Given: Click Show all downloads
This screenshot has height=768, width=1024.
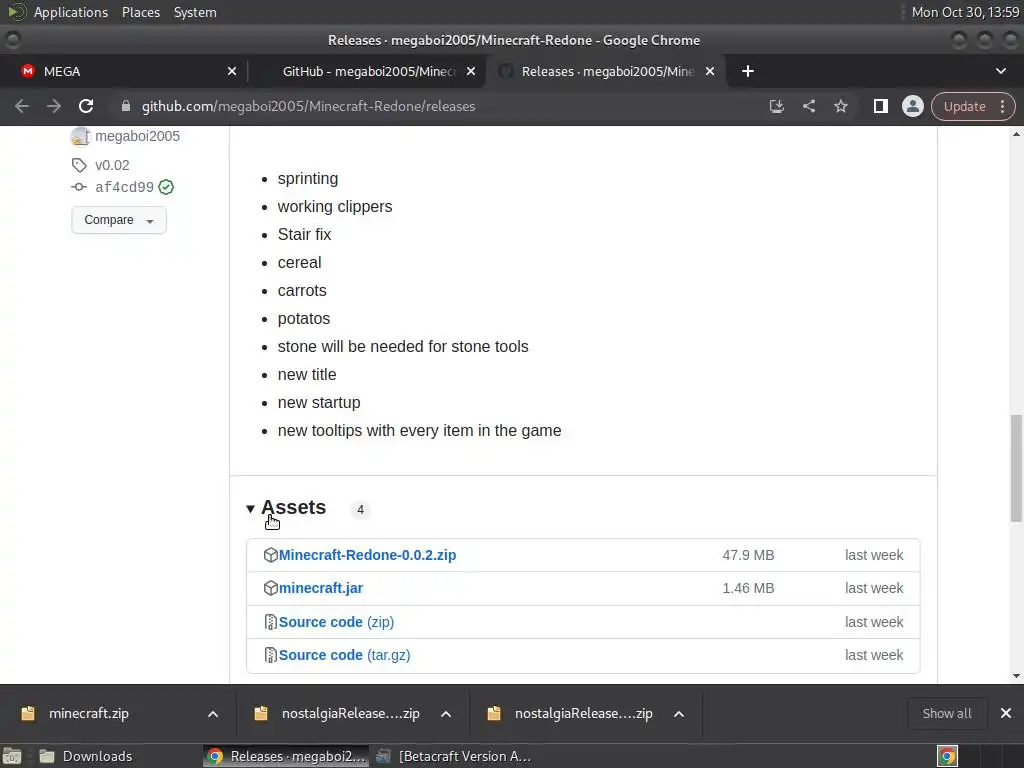Looking at the screenshot, I should 946,714.
